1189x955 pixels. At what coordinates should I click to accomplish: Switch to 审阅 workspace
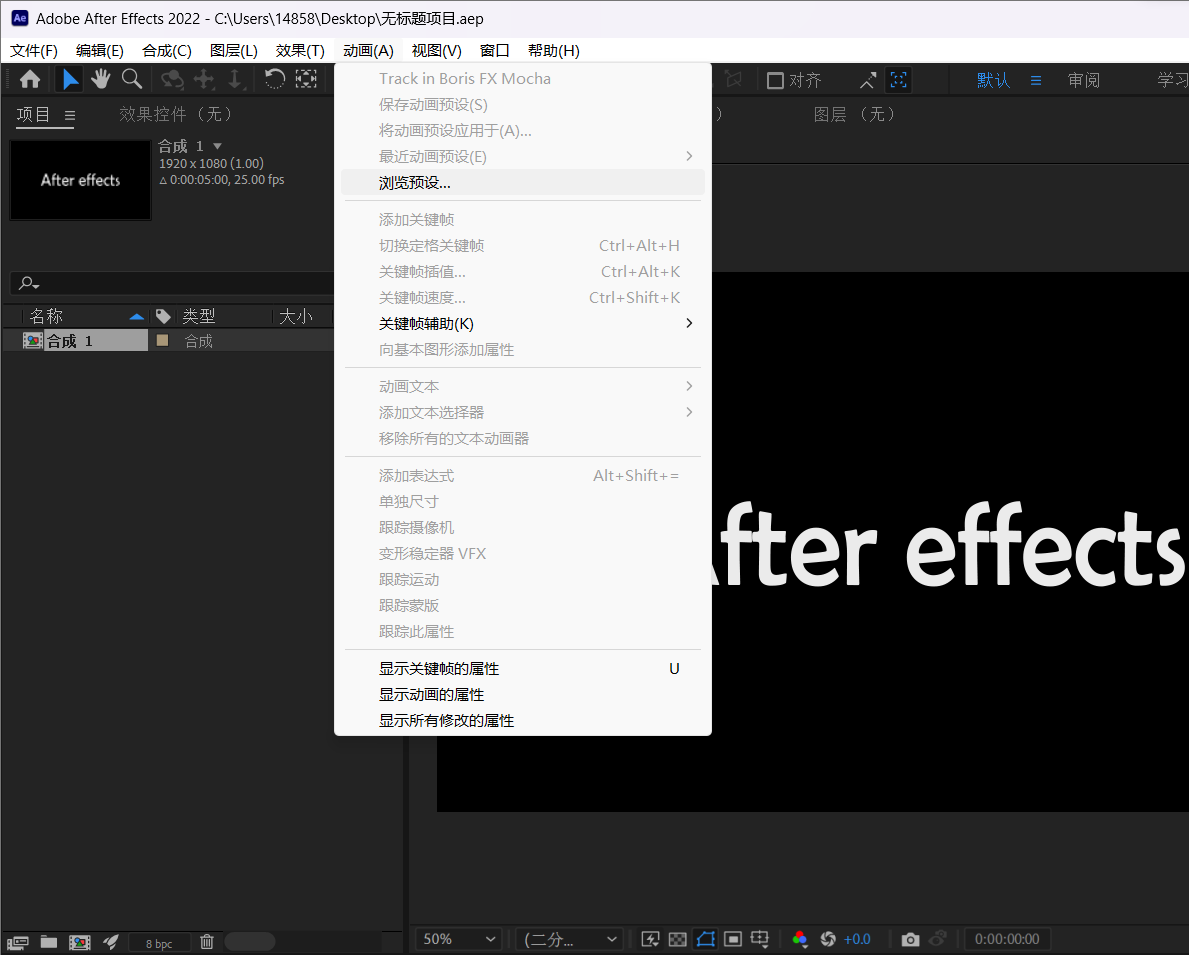point(1084,80)
